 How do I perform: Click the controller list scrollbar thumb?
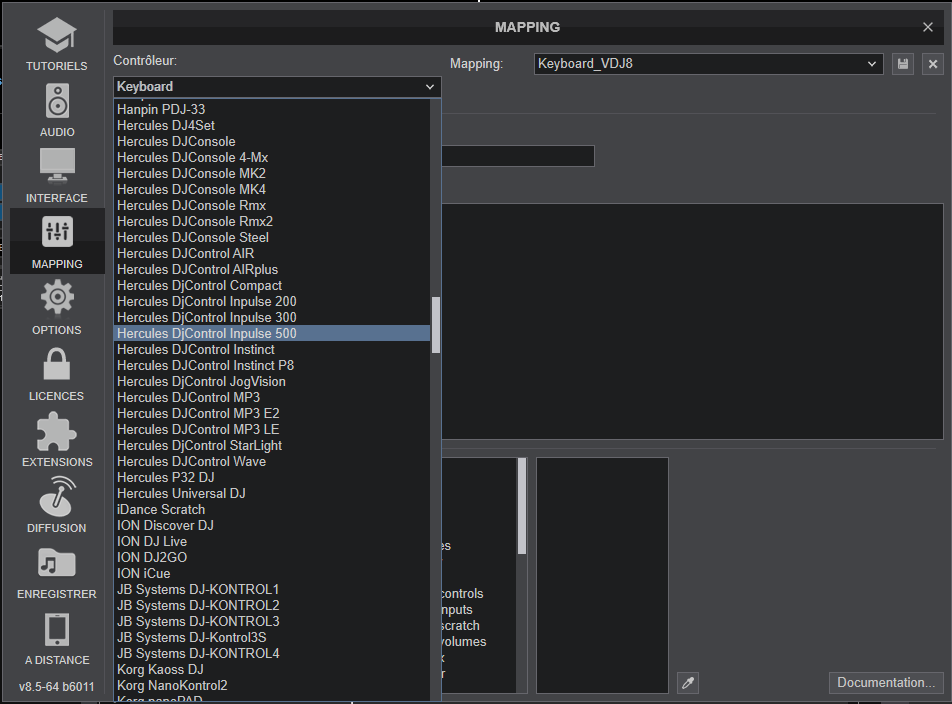tap(435, 325)
